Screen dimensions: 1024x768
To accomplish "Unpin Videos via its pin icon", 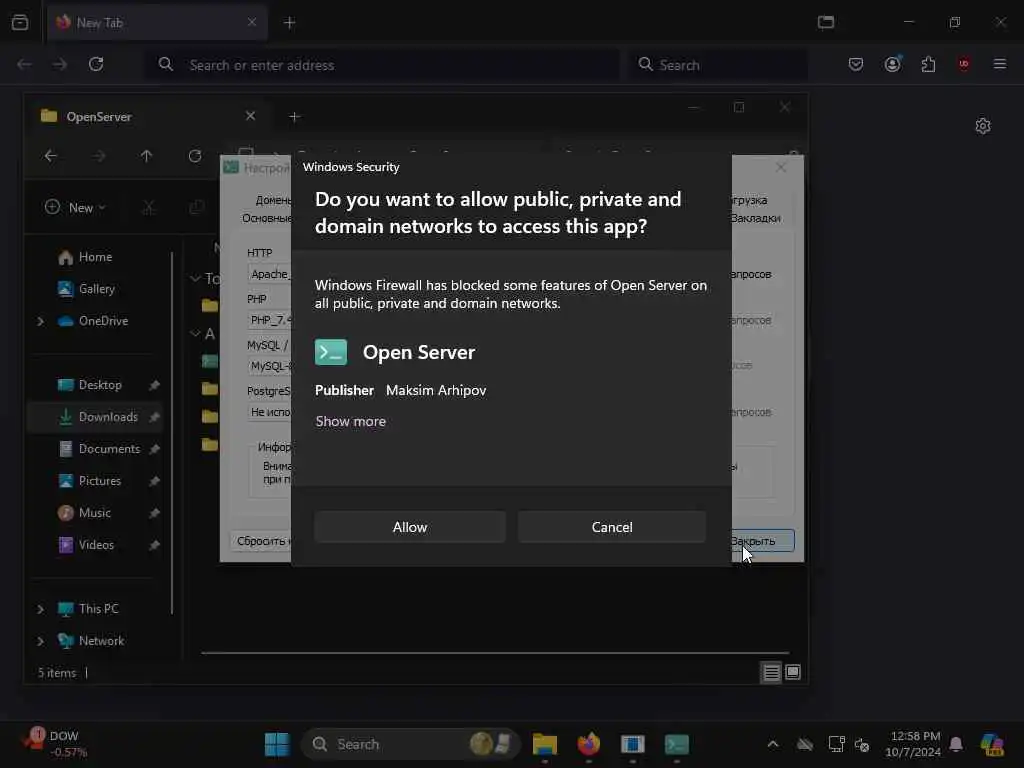I will point(154,545).
